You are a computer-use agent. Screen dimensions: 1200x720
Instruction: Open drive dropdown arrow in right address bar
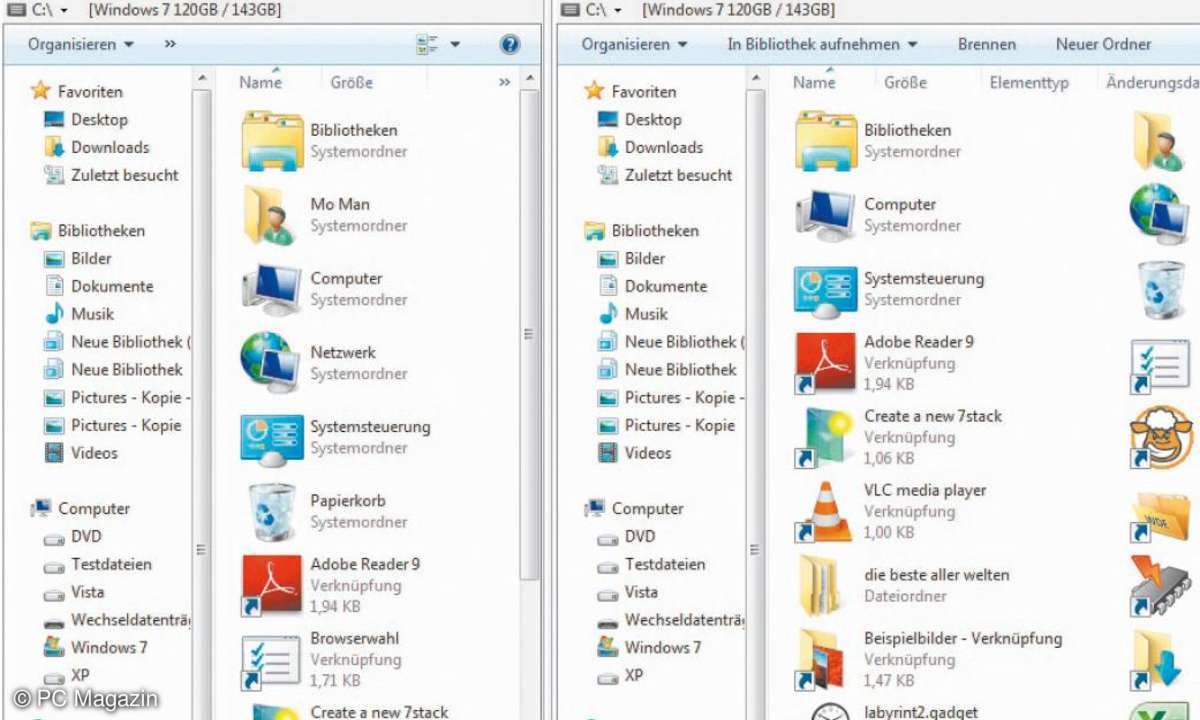(x=618, y=10)
